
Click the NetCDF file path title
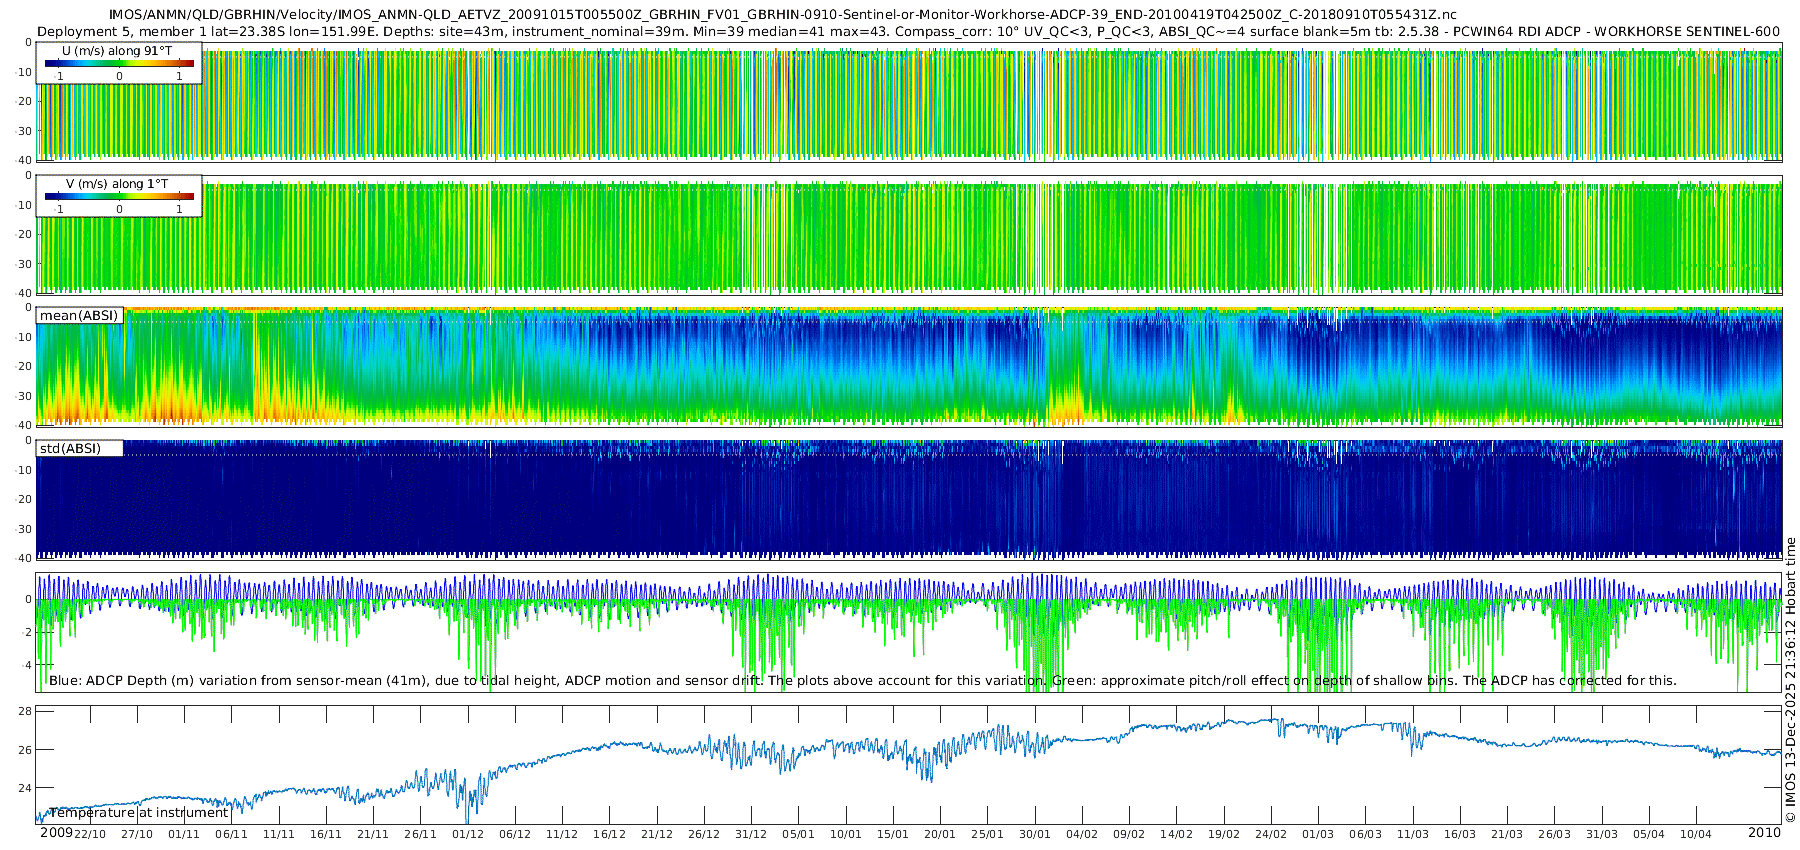tap(782, 15)
